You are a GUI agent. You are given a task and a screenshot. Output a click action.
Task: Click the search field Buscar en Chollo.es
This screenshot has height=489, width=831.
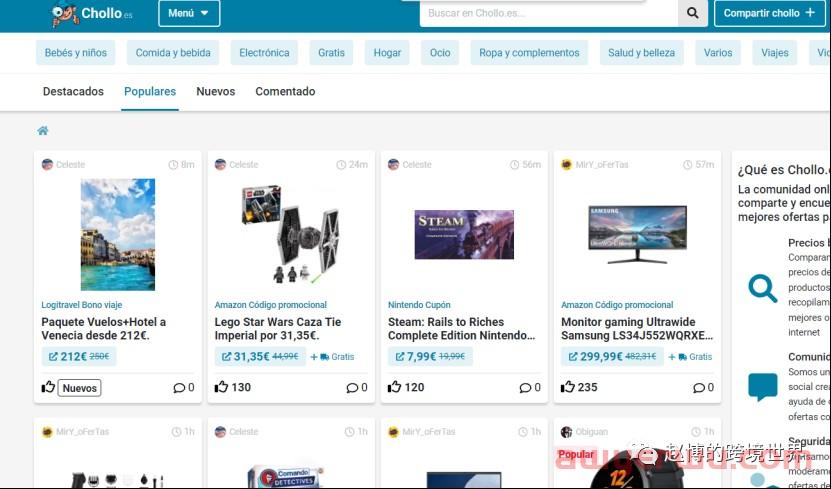pos(549,13)
